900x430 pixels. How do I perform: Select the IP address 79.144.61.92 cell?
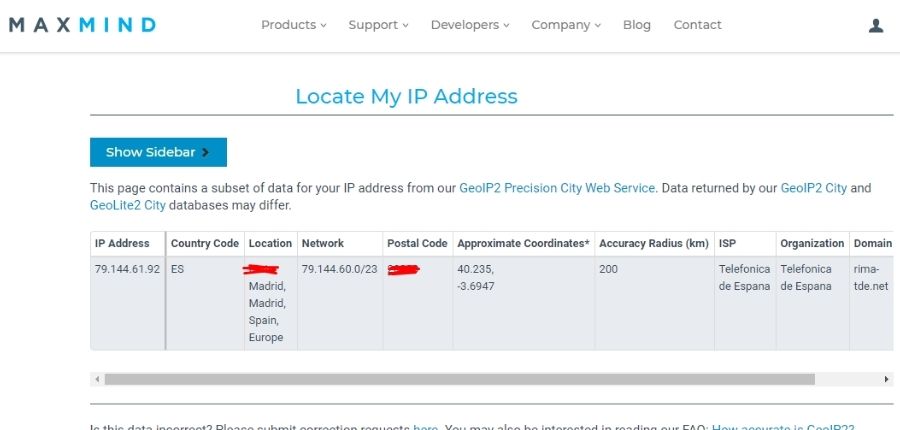[x=127, y=303]
